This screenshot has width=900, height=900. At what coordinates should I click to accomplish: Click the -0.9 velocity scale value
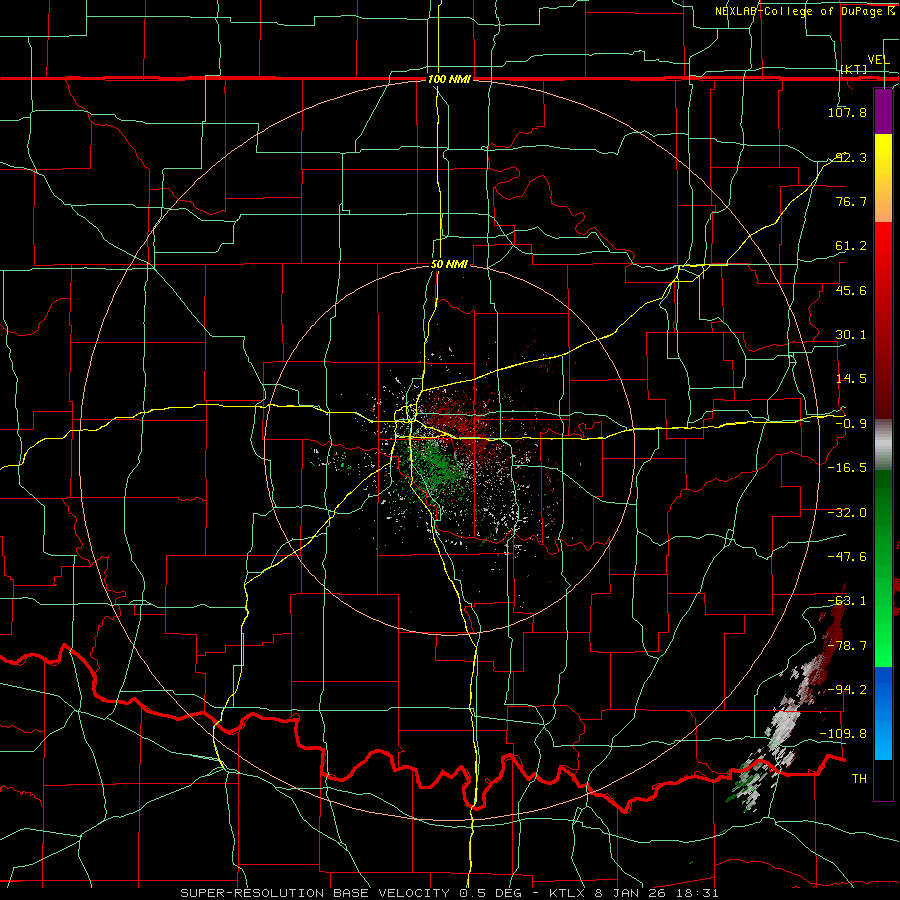click(x=850, y=424)
